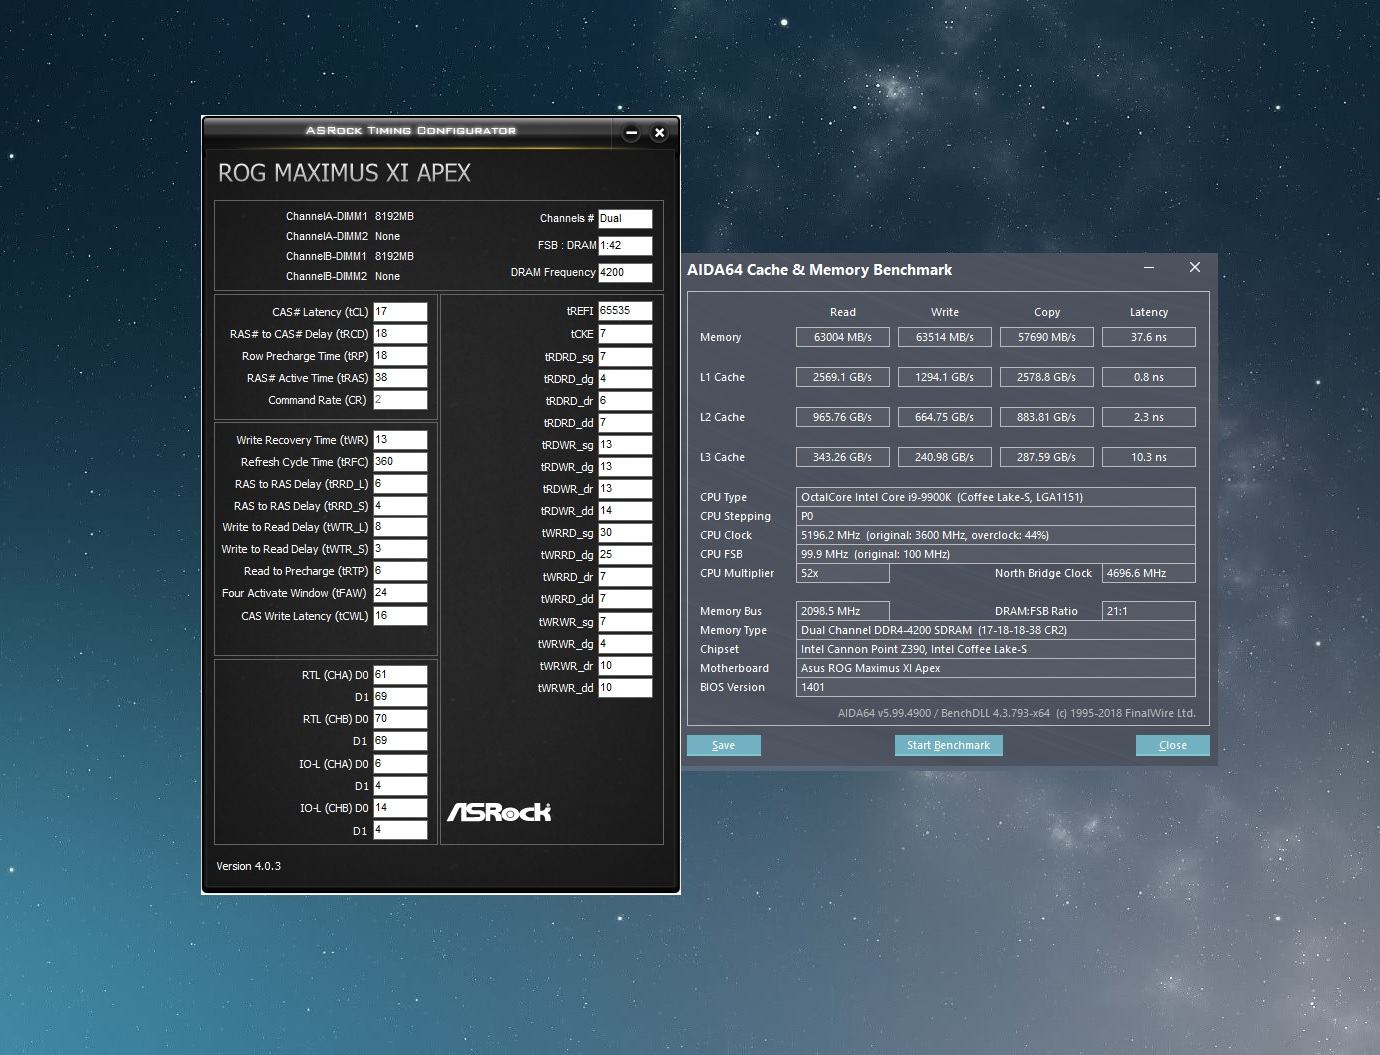Image resolution: width=1380 pixels, height=1055 pixels.
Task: Select the tRDRD_dg value field
Action: 625,379
